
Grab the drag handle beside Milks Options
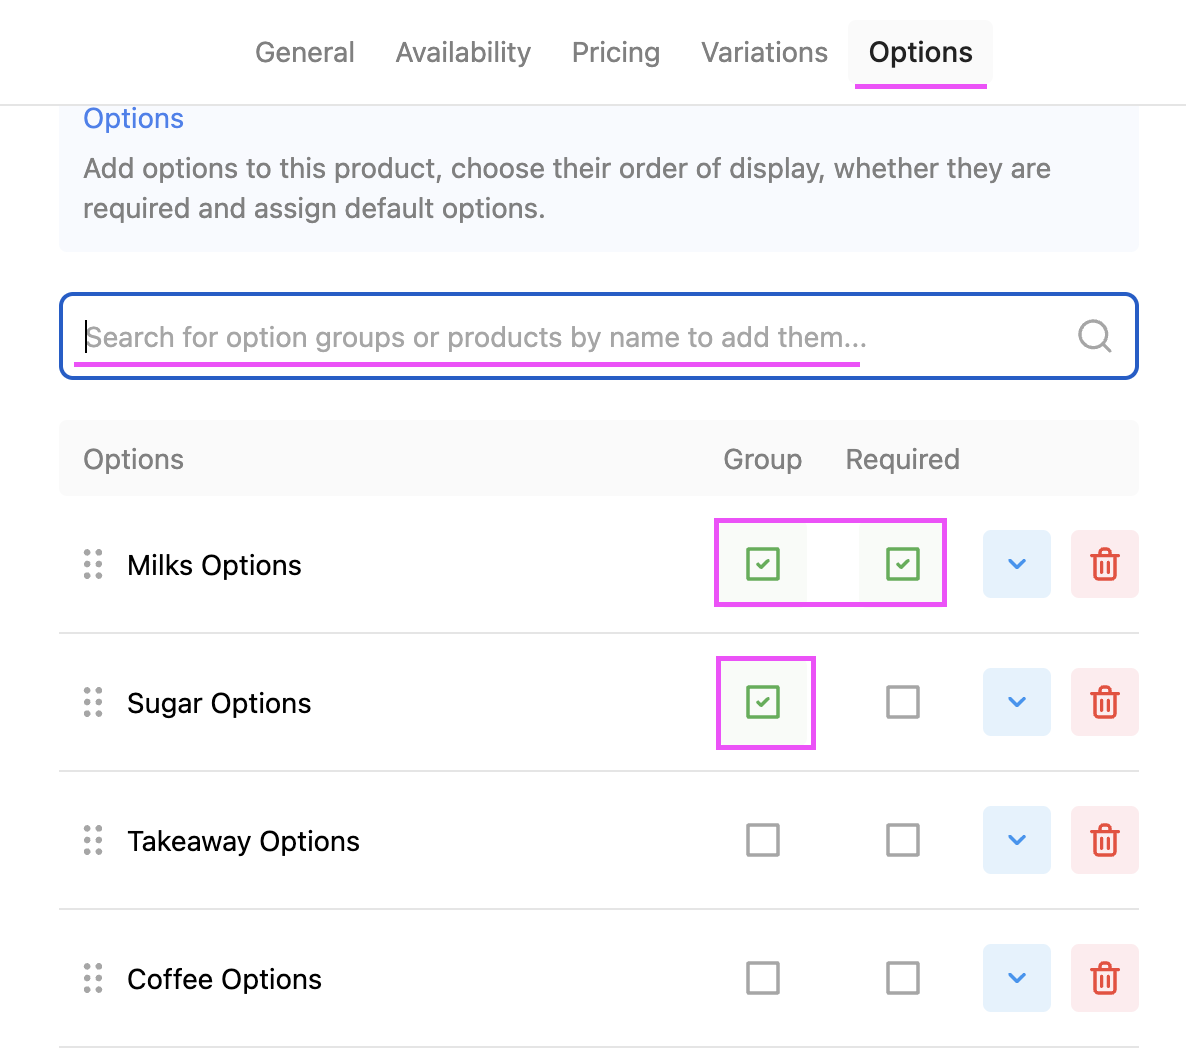pyautogui.click(x=93, y=564)
